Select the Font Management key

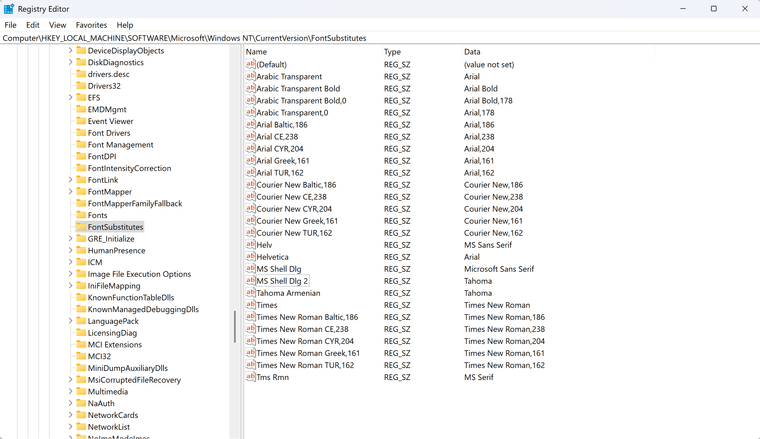pyautogui.click(x=120, y=144)
